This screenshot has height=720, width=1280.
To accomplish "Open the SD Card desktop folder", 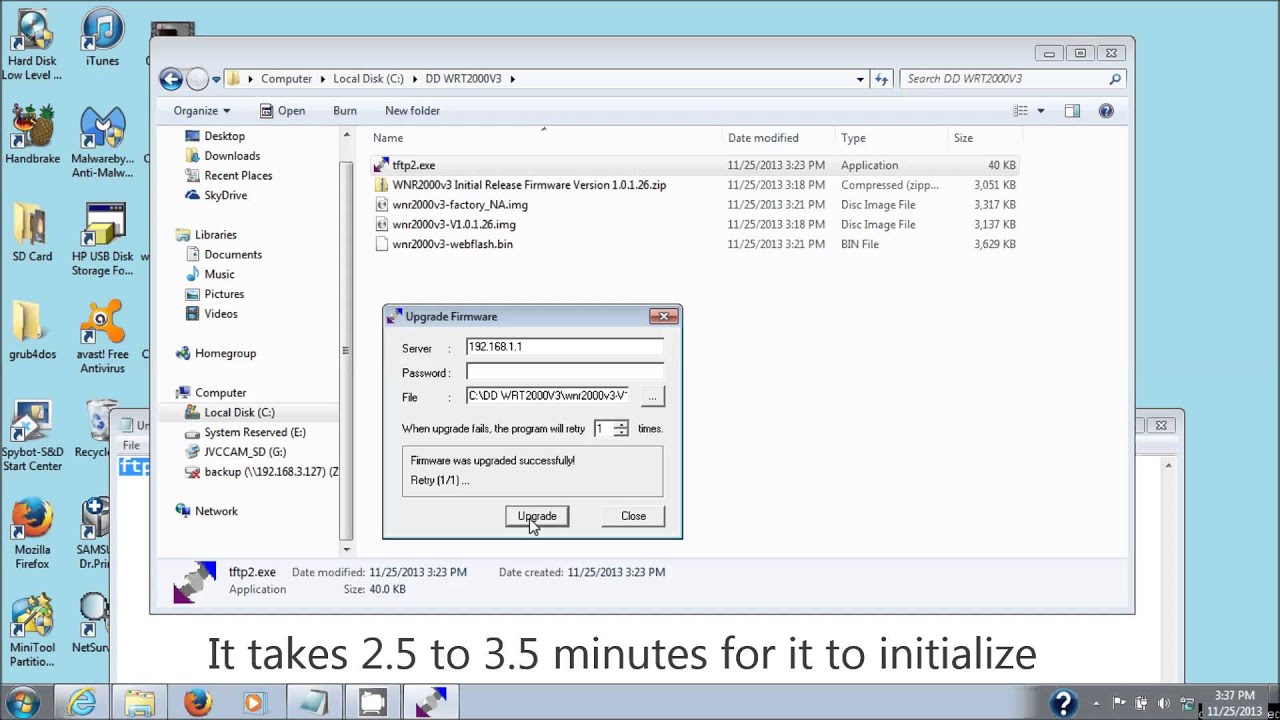I will click(32, 233).
